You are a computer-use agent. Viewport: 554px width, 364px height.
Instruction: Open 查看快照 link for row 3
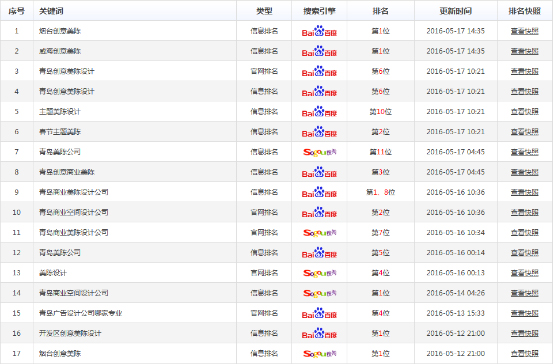point(525,71)
